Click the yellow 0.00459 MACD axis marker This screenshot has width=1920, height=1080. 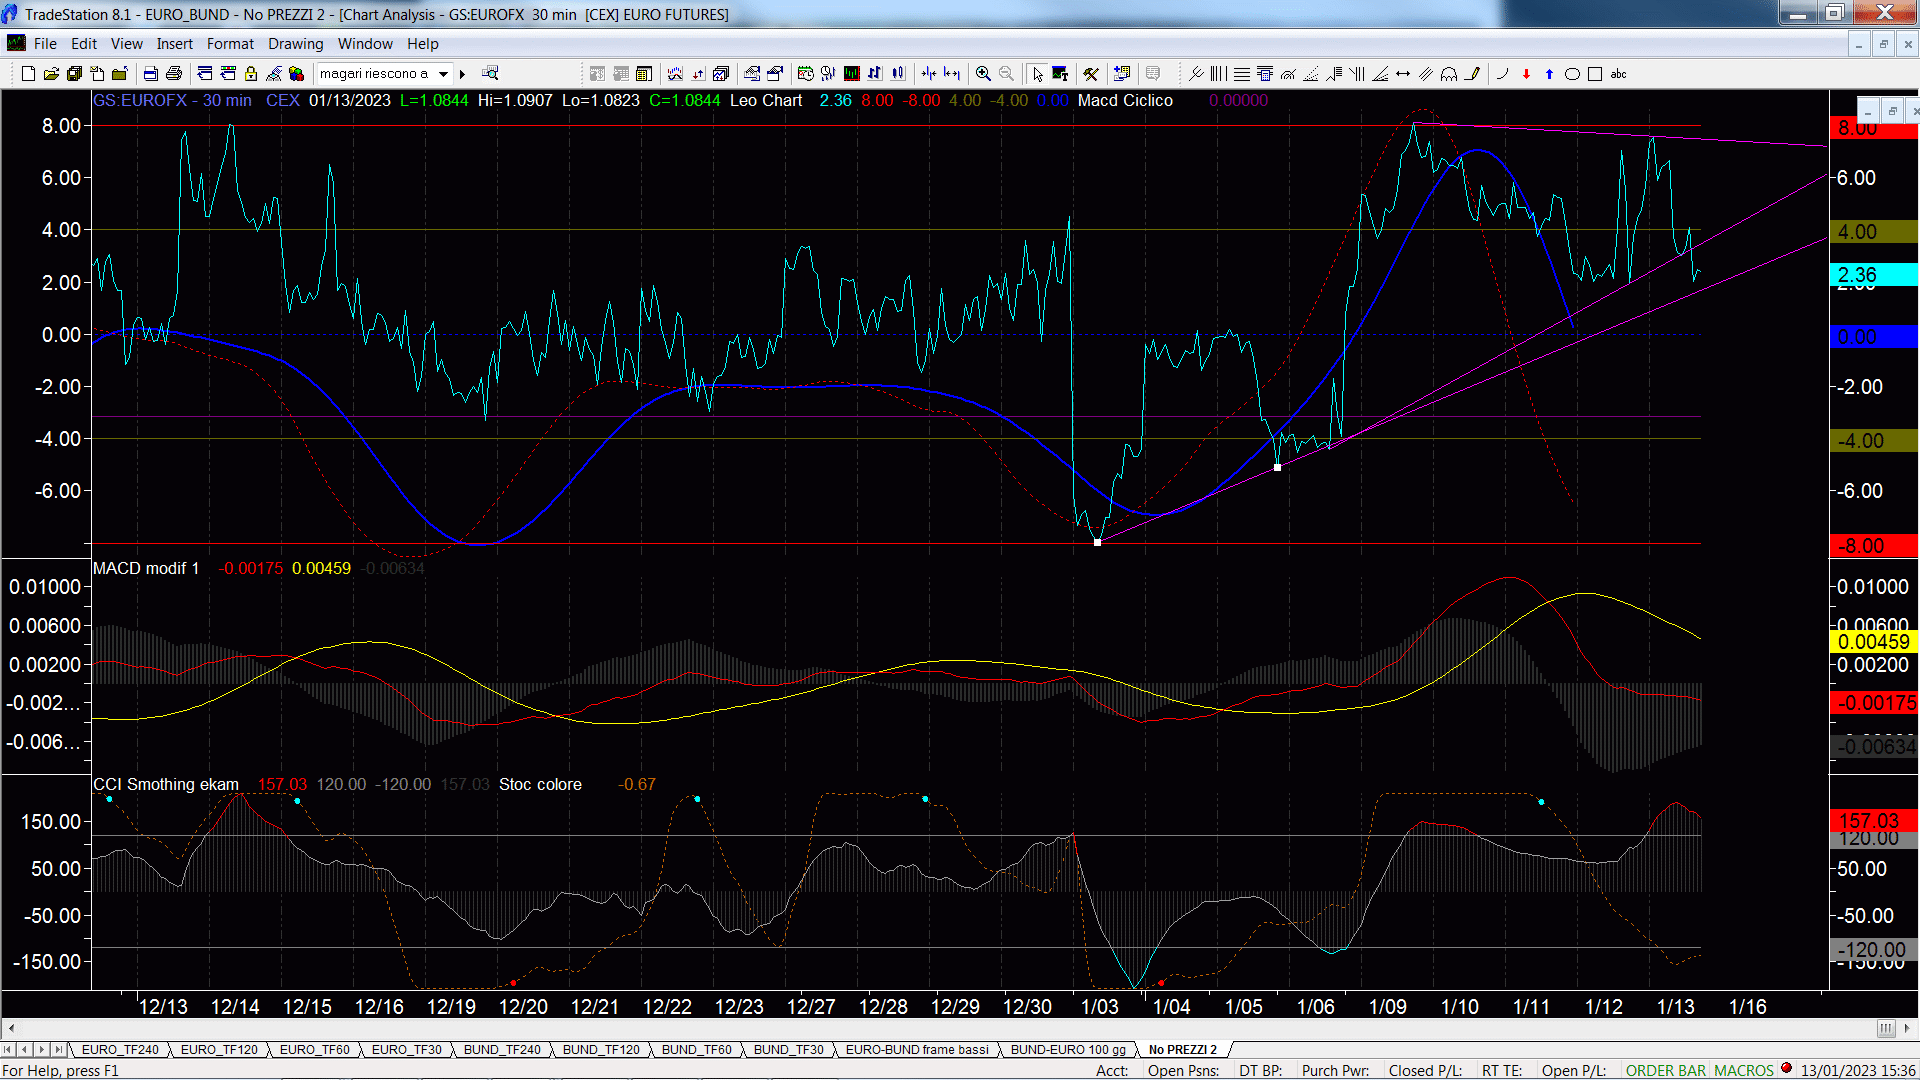1873,642
